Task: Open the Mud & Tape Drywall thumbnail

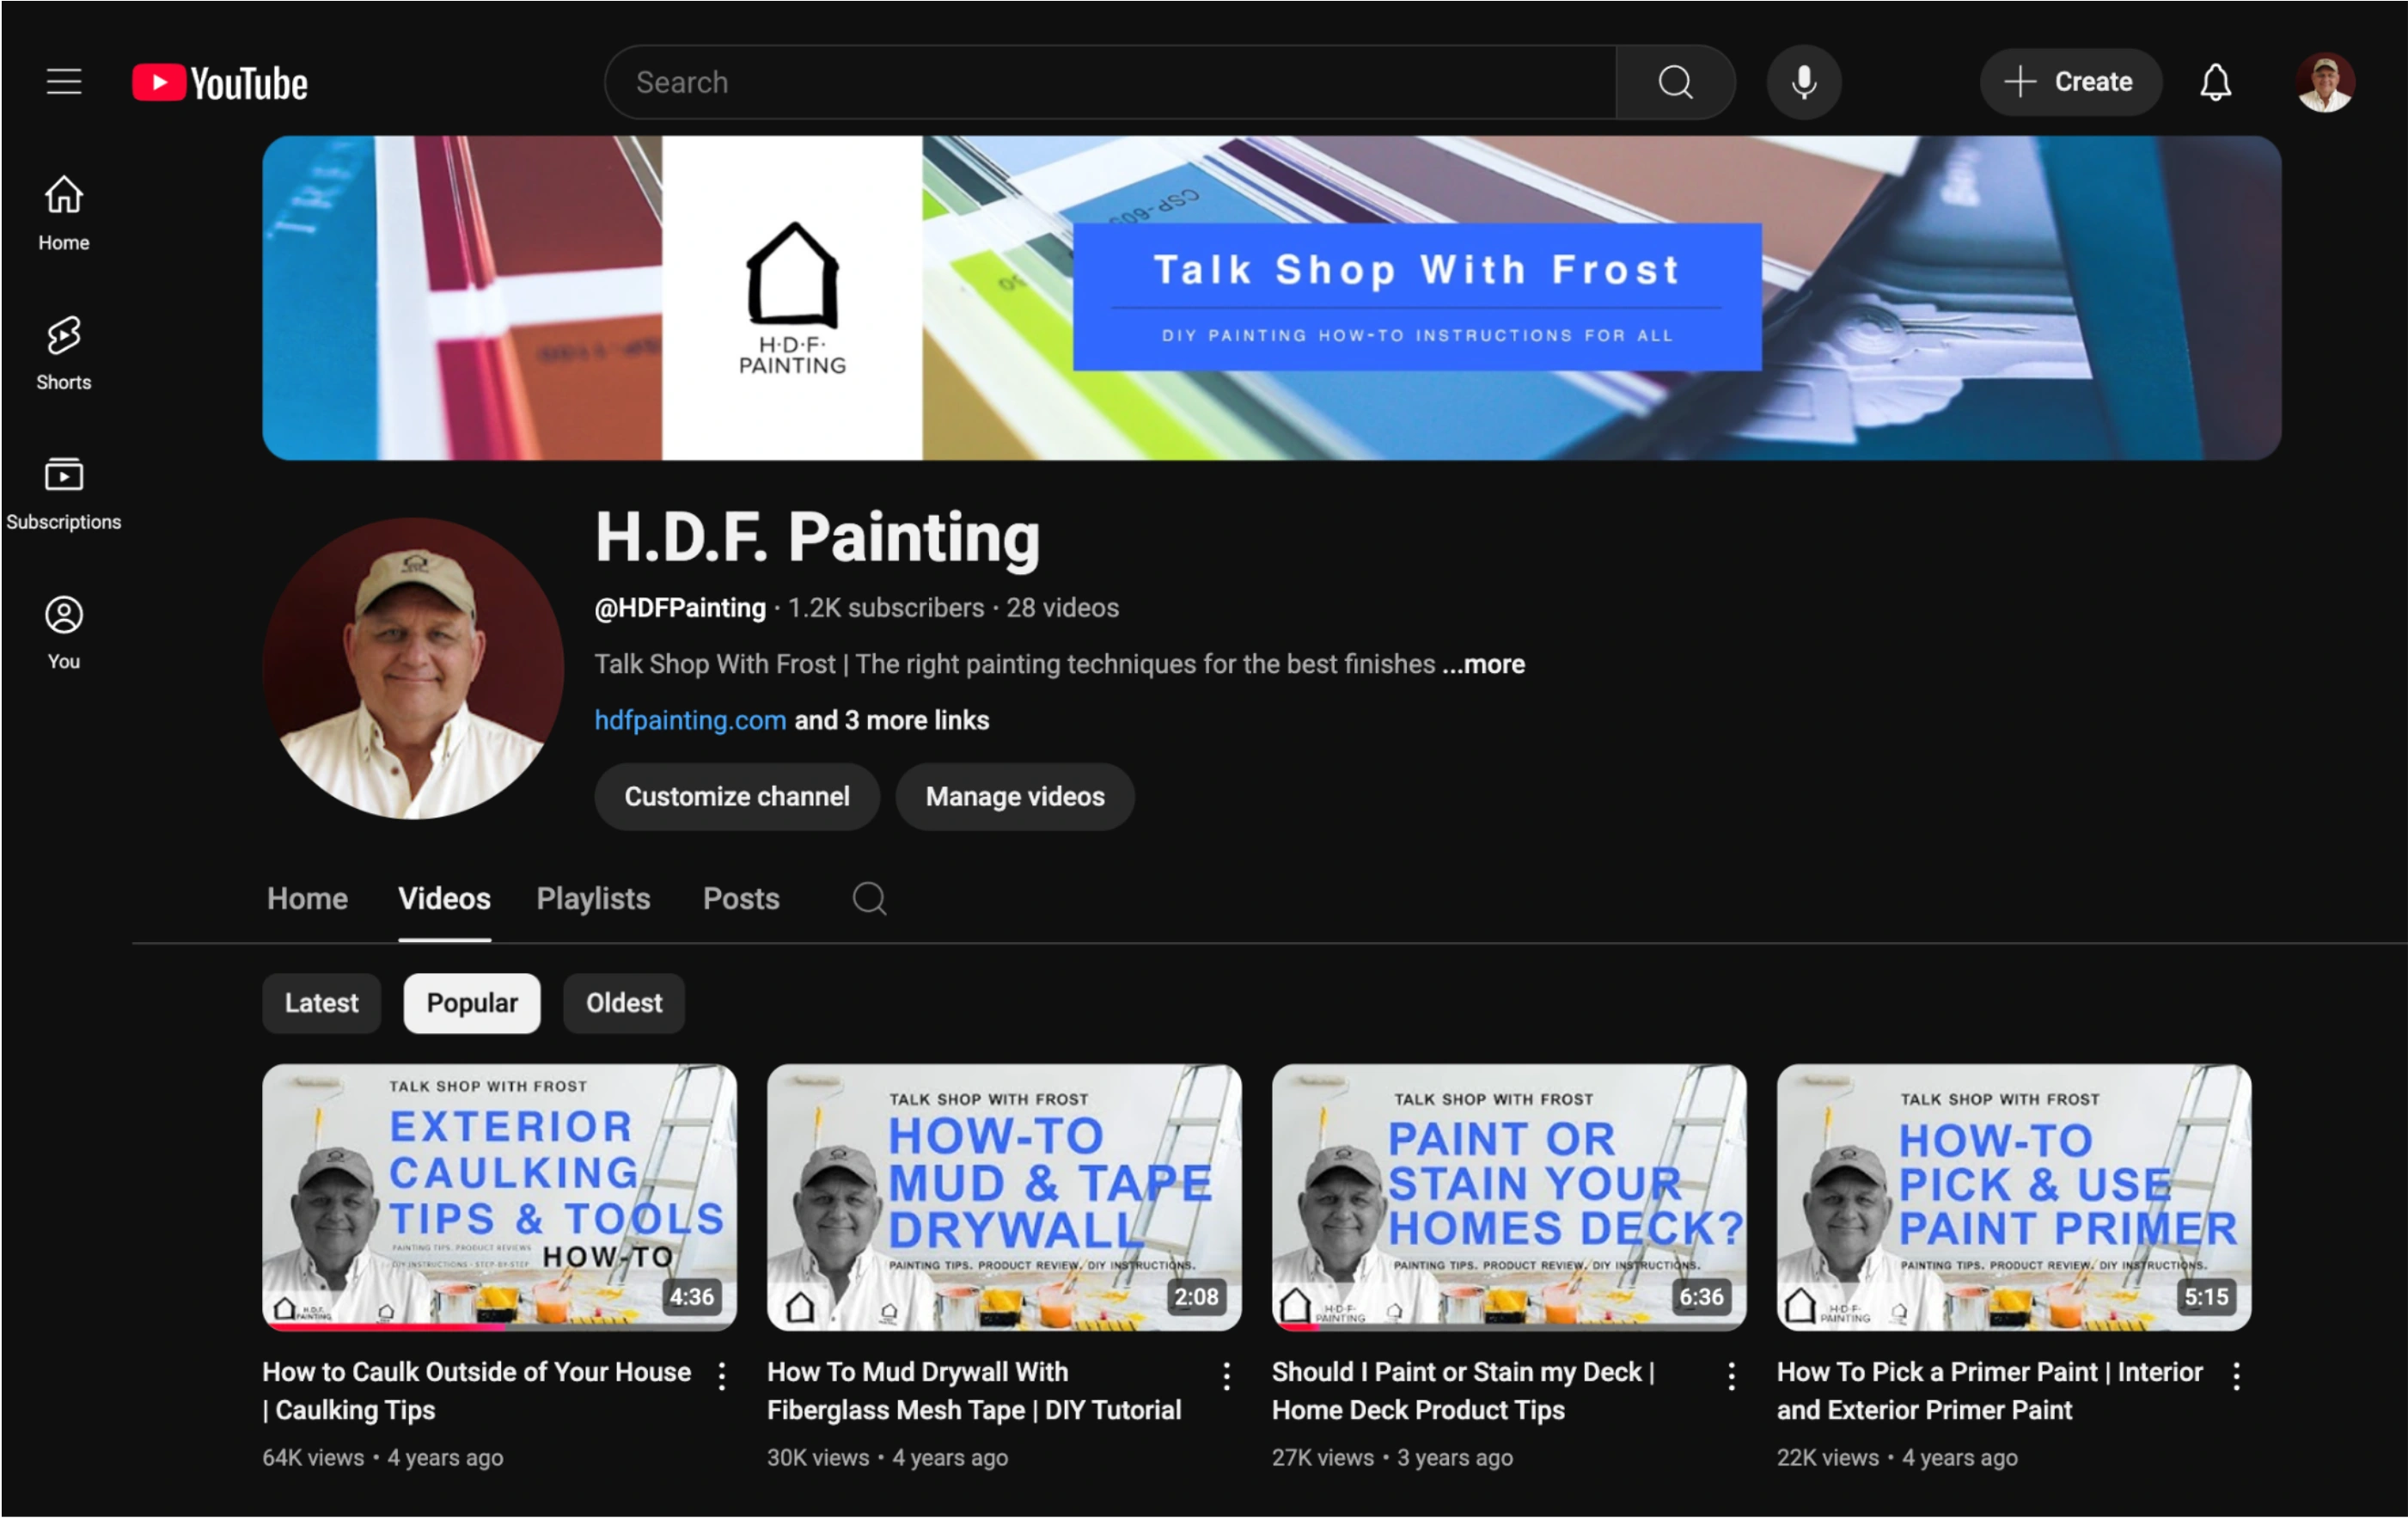Action: click(x=1004, y=1197)
